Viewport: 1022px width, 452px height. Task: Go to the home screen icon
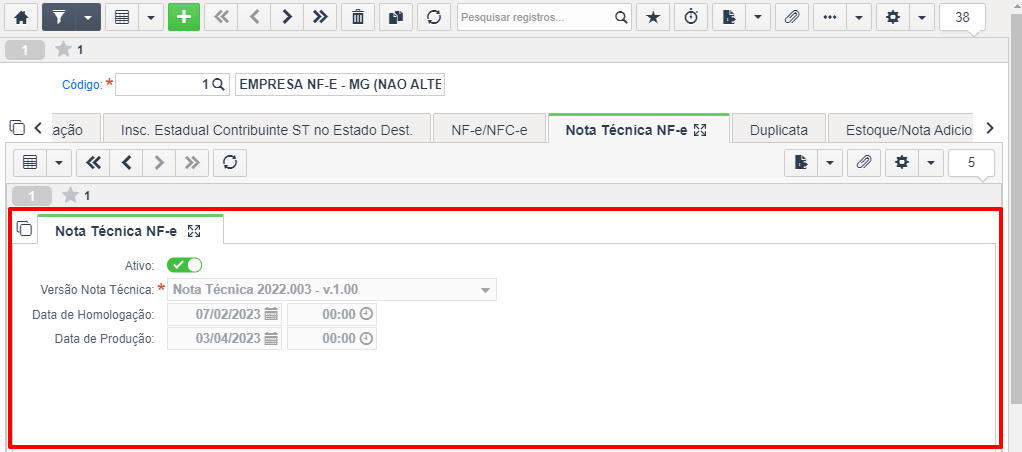coord(22,18)
